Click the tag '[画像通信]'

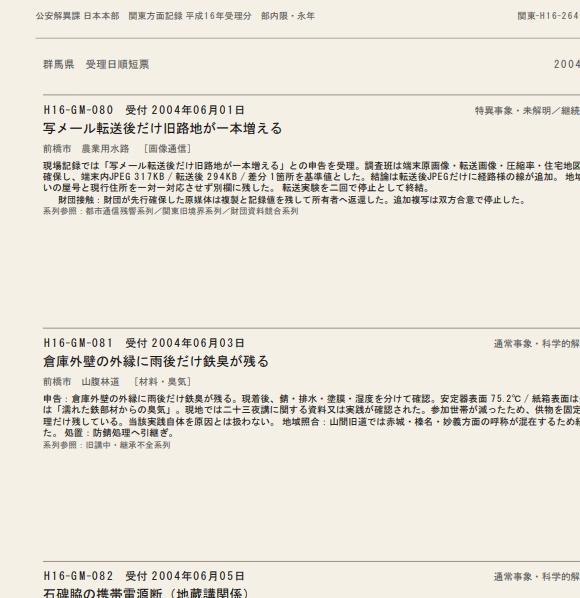coord(167,149)
